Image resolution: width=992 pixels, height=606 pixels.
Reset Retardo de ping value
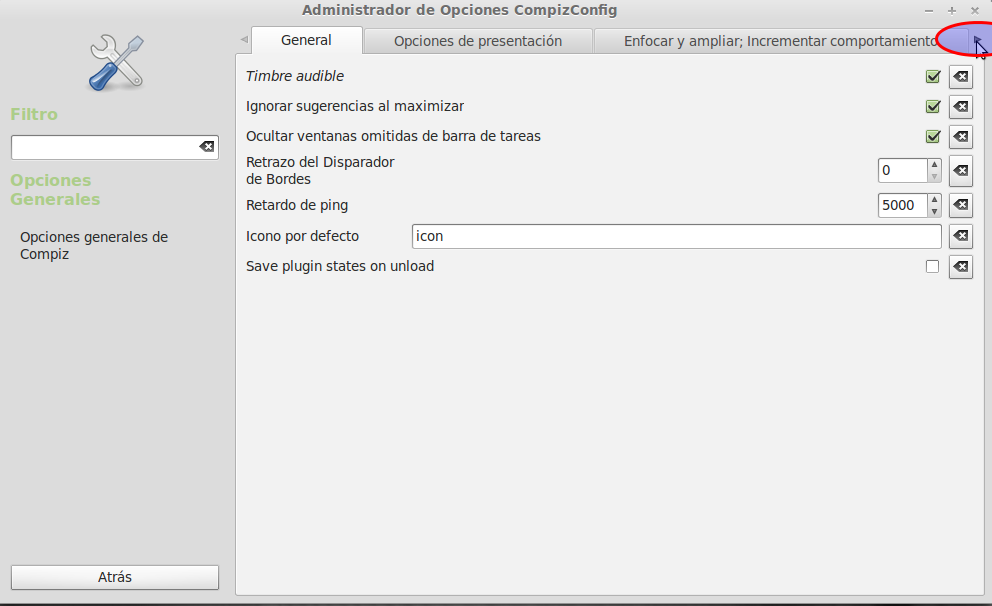960,206
